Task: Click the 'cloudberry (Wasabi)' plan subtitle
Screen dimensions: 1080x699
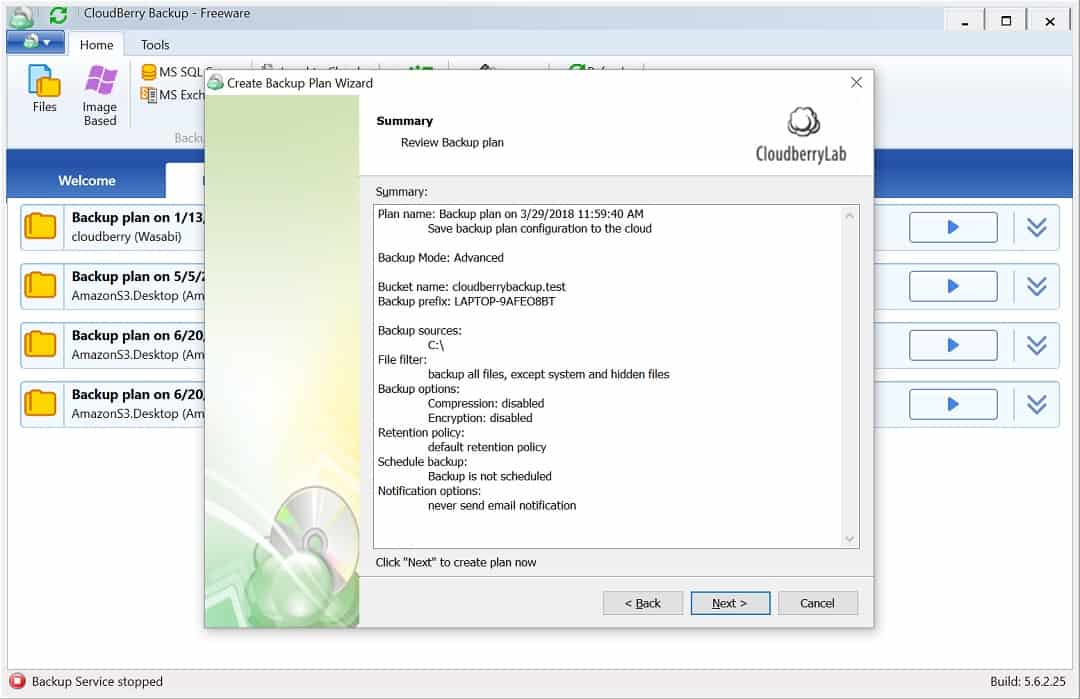Action: pos(127,237)
